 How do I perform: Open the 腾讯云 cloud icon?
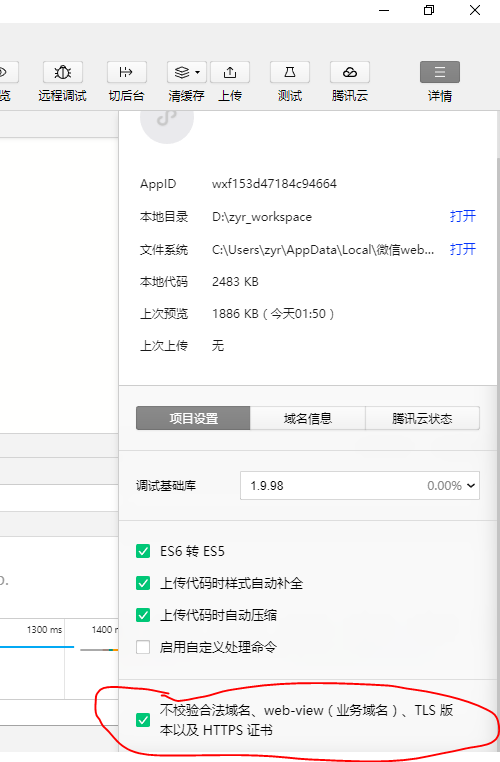[x=350, y=72]
